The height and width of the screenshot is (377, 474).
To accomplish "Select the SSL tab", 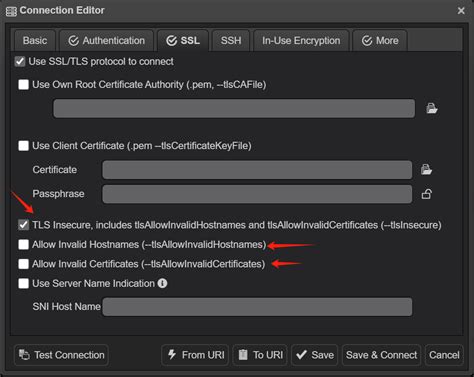I will 183,41.
